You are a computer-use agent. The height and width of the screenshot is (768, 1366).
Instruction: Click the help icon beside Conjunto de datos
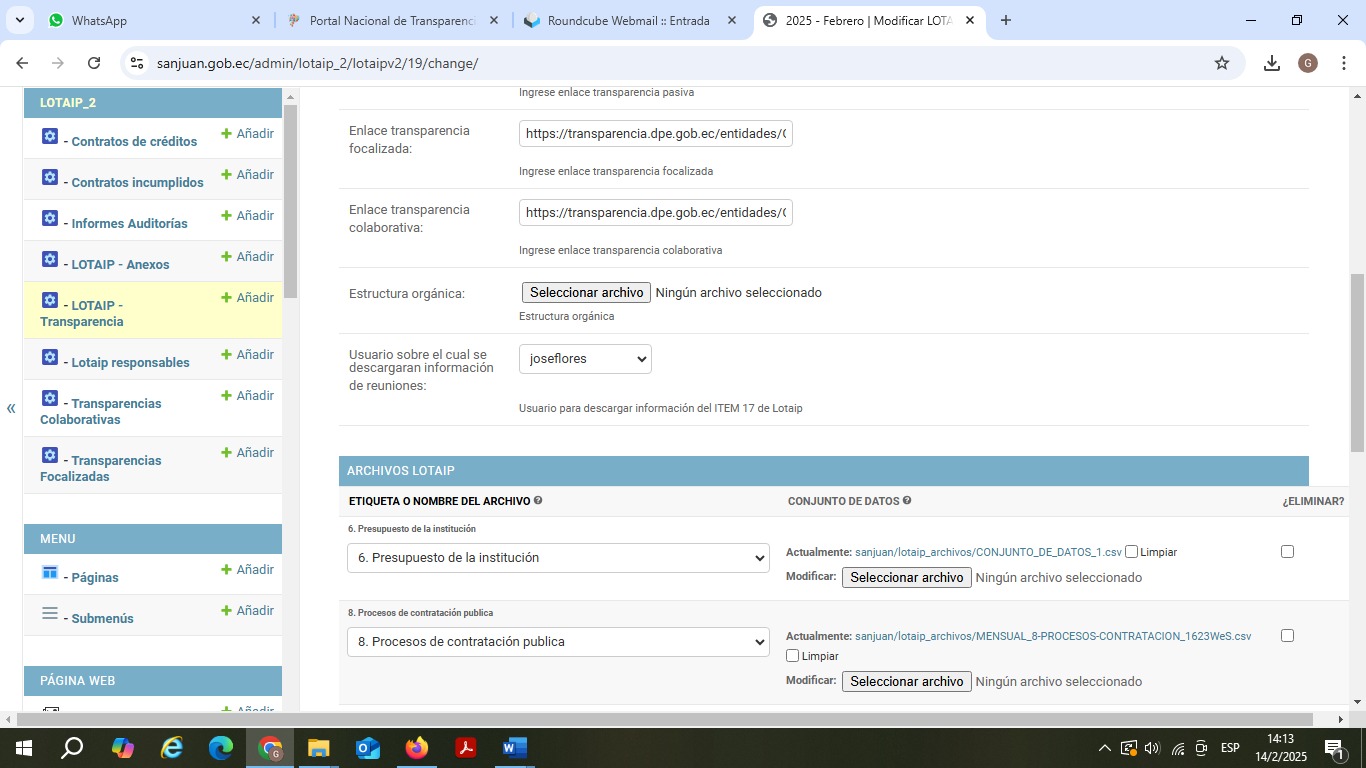tap(907, 501)
